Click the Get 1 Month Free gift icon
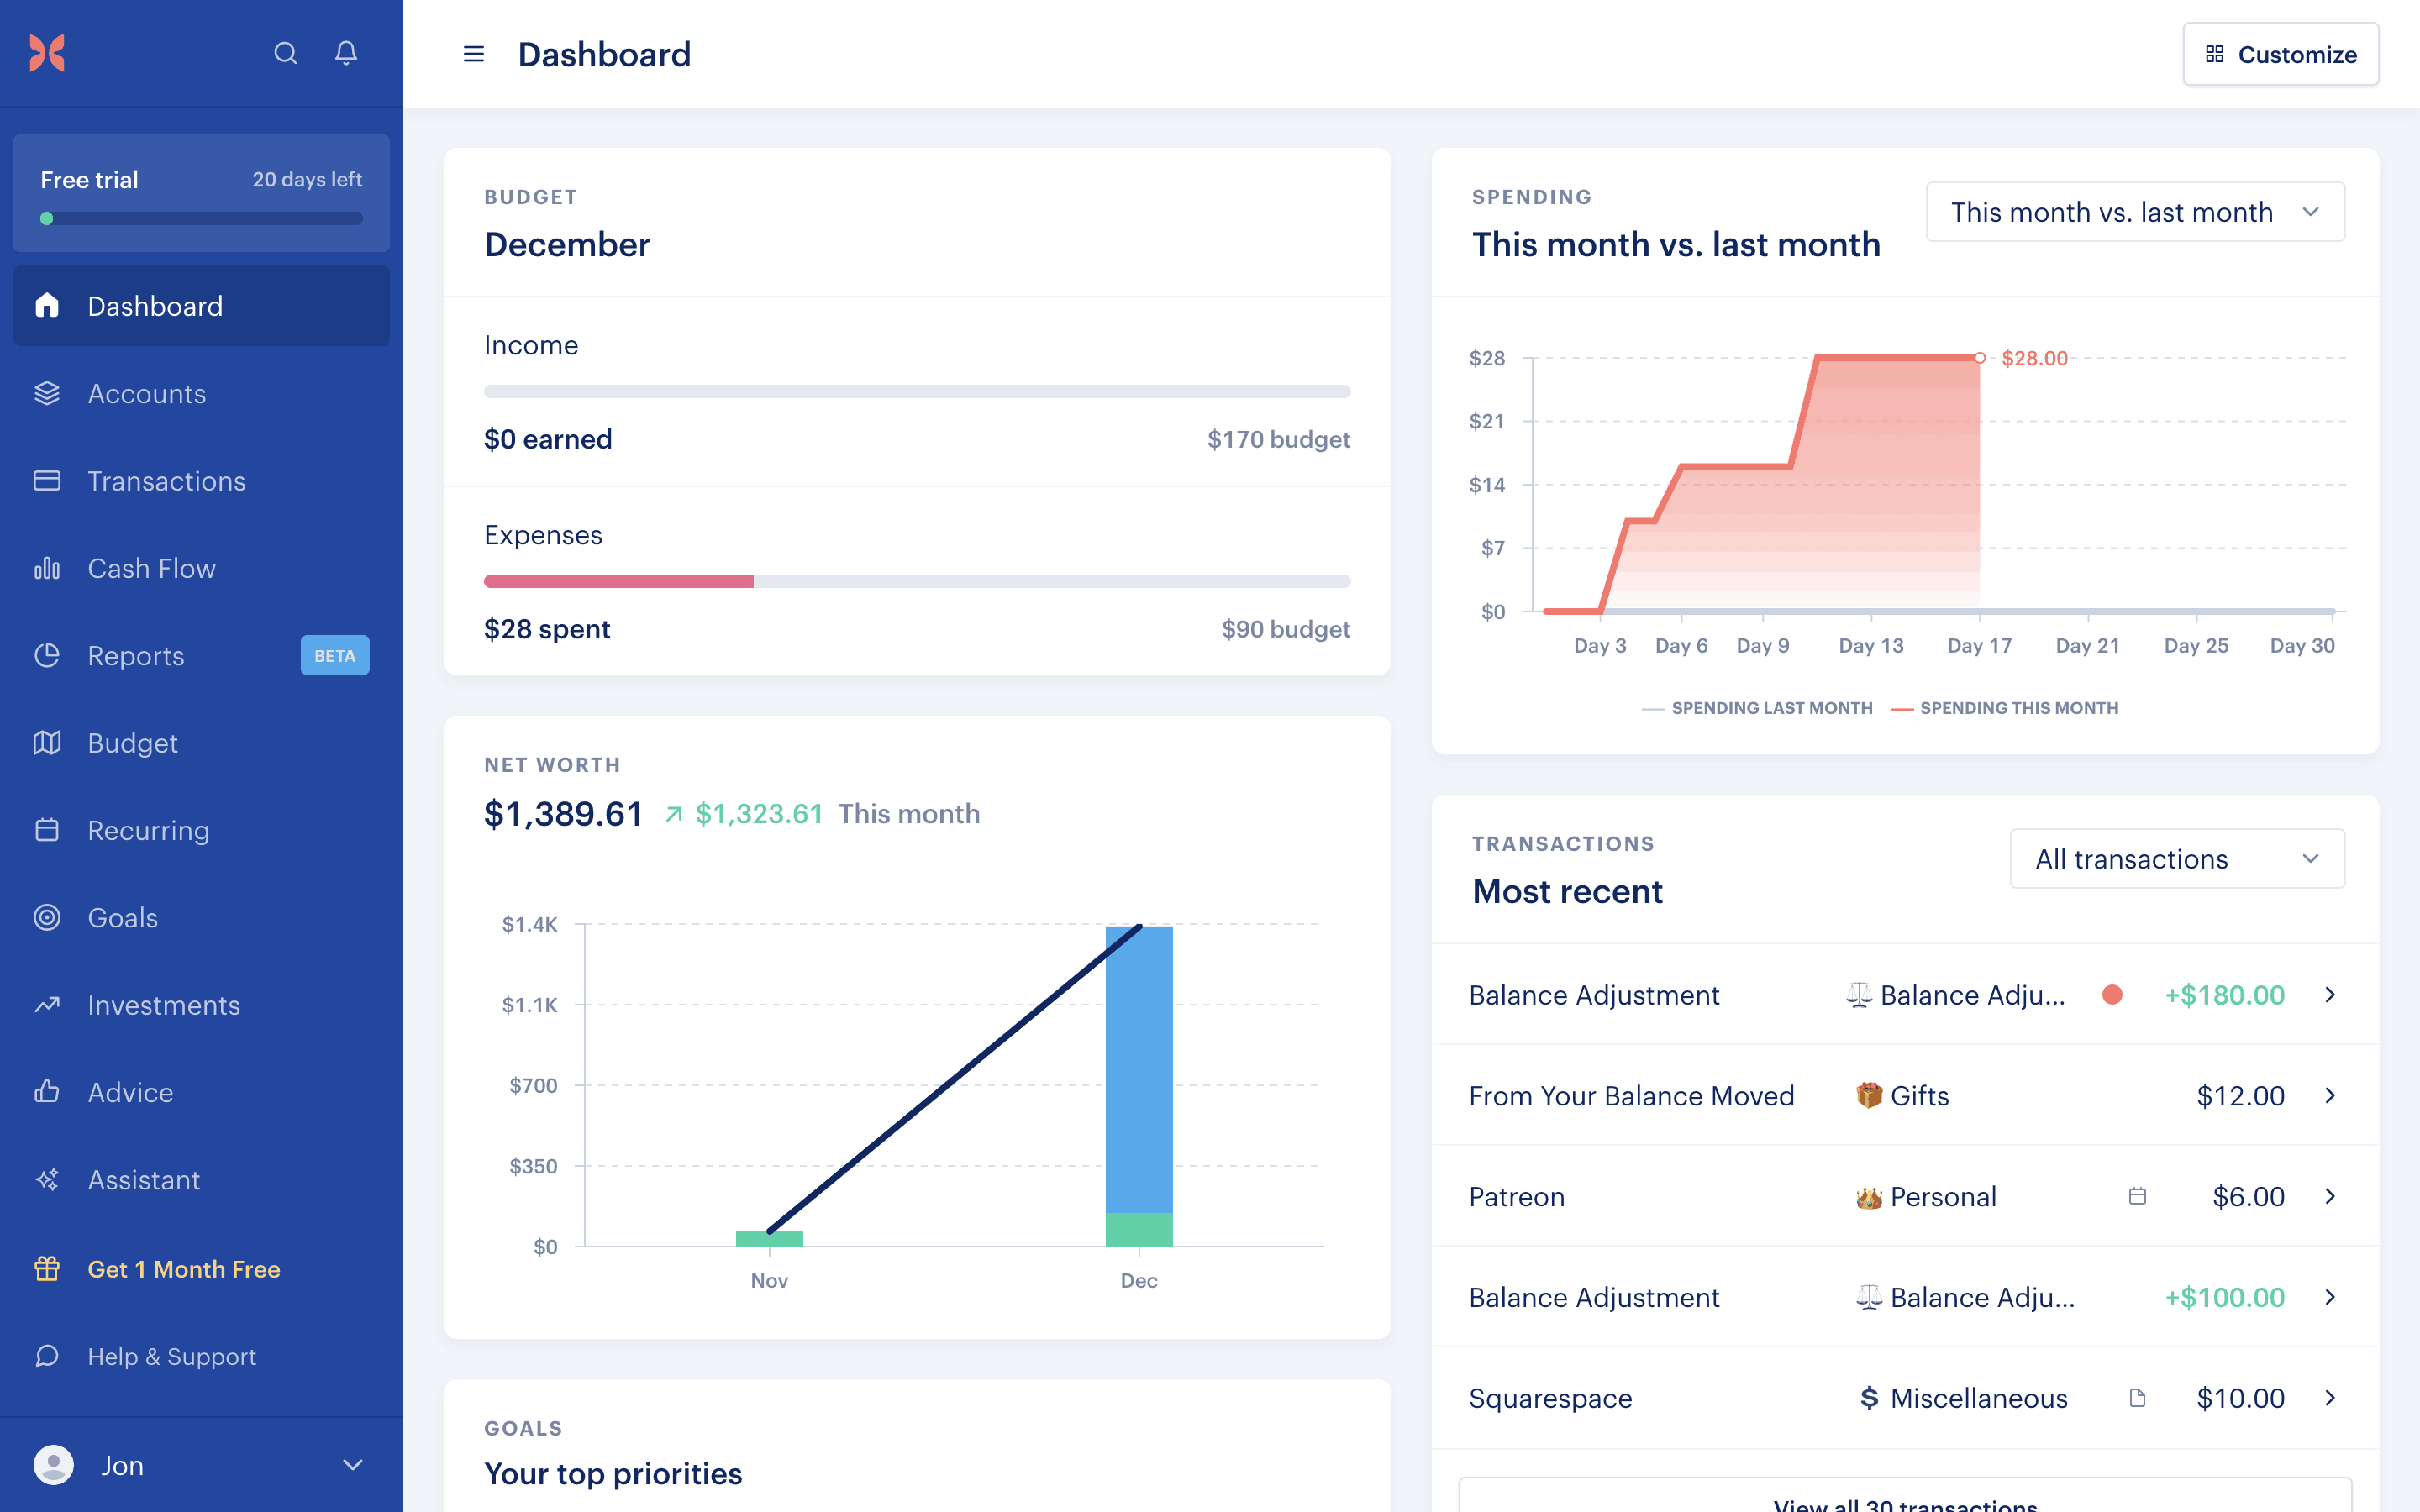 pos(47,1269)
